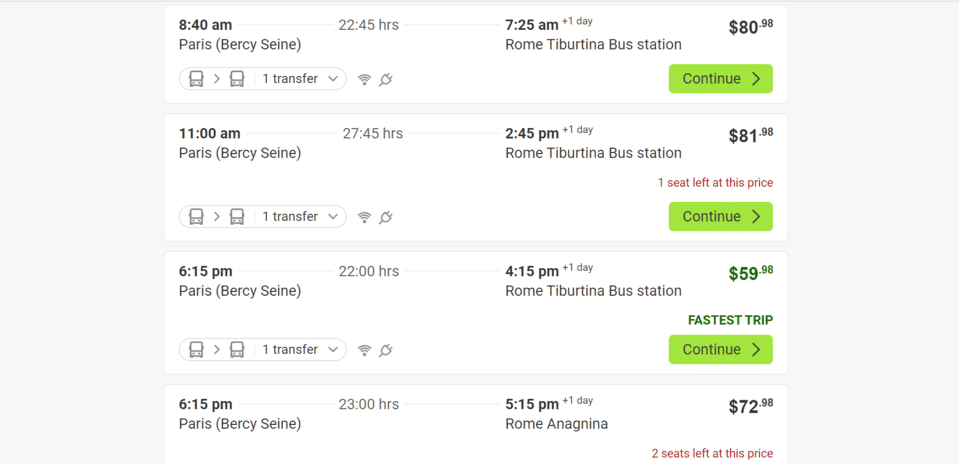Expand transfer details for 11:00 am departure
The width and height of the screenshot is (959, 464).
(x=300, y=217)
